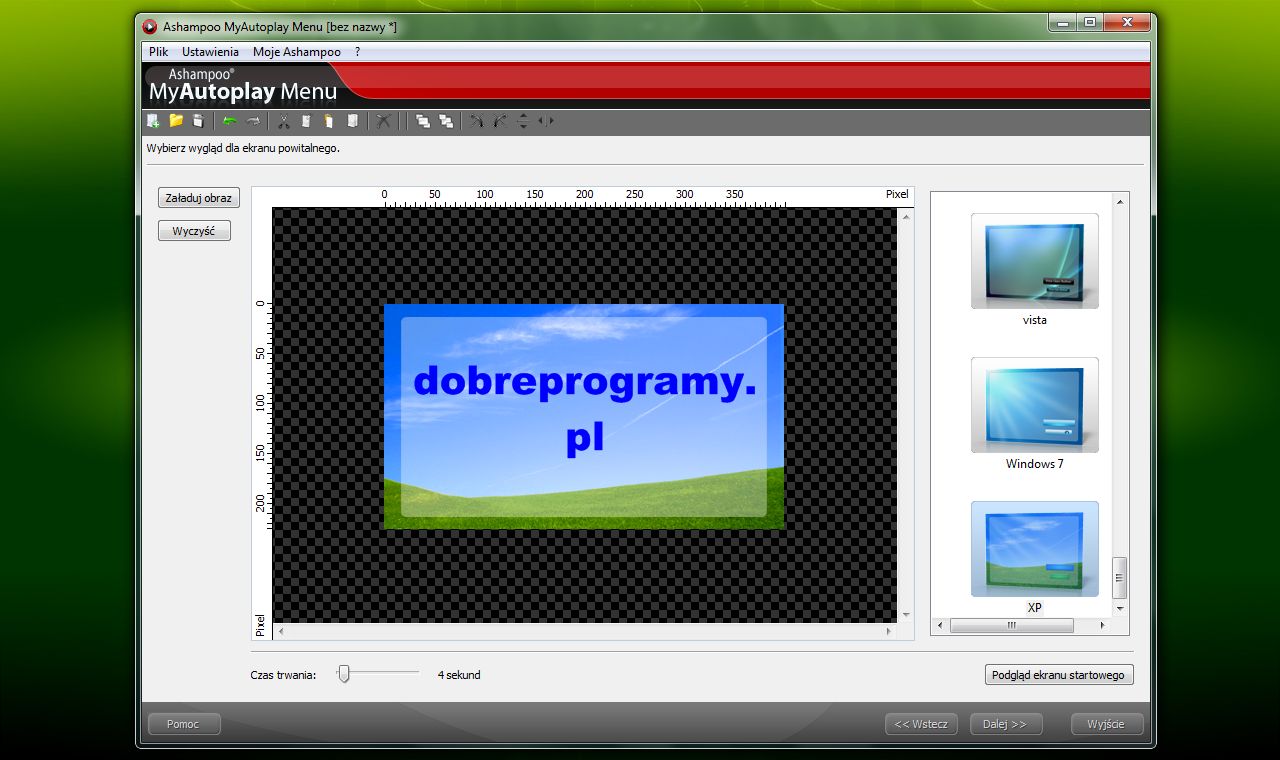Image resolution: width=1280 pixels, height=760 pixels.
Task: Click the template list scroll left arrow
Action: coord(941,625)
